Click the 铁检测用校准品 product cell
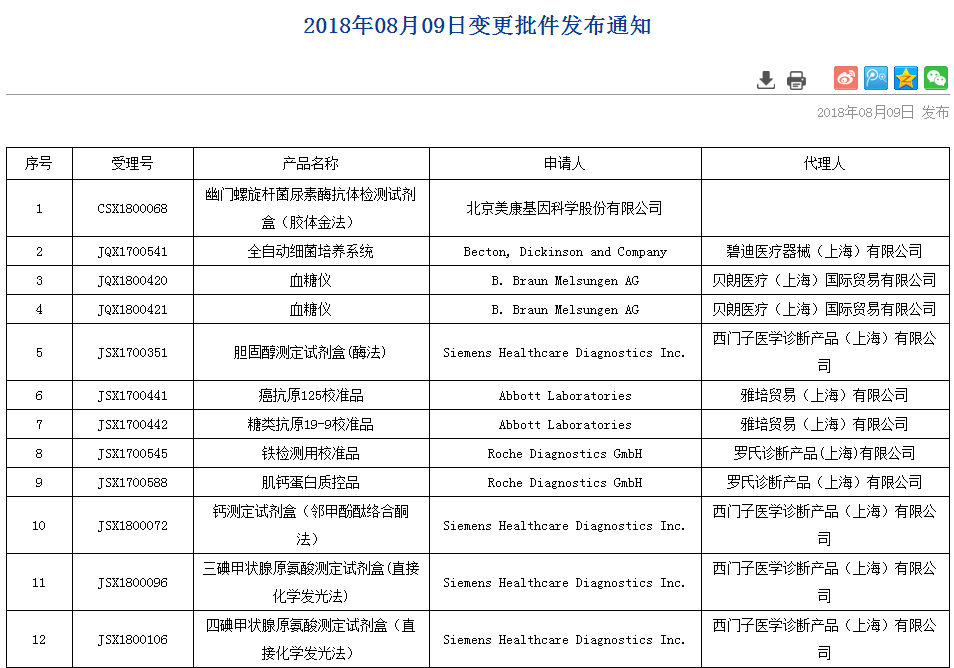 click(x=310, y=454)
